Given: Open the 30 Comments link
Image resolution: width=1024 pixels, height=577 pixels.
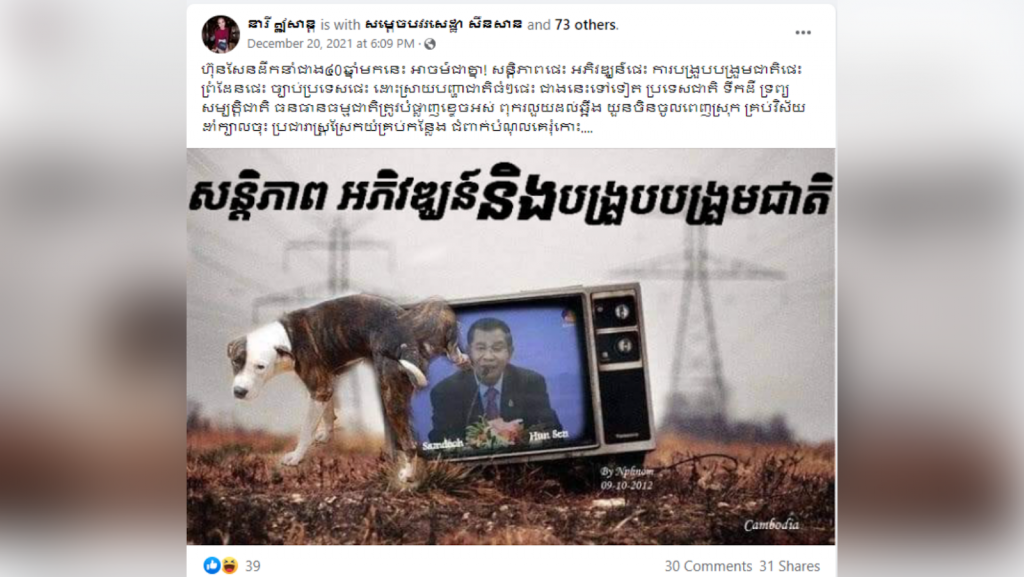Looking at the screenshot, I should tap(708, 566).
